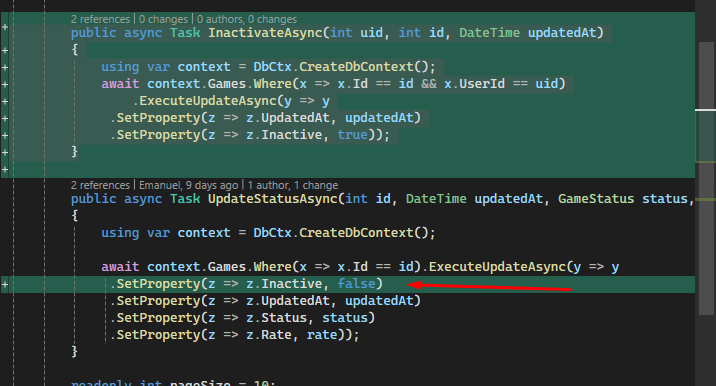Click the "0 changes" CodeLens link

point(163,19)
